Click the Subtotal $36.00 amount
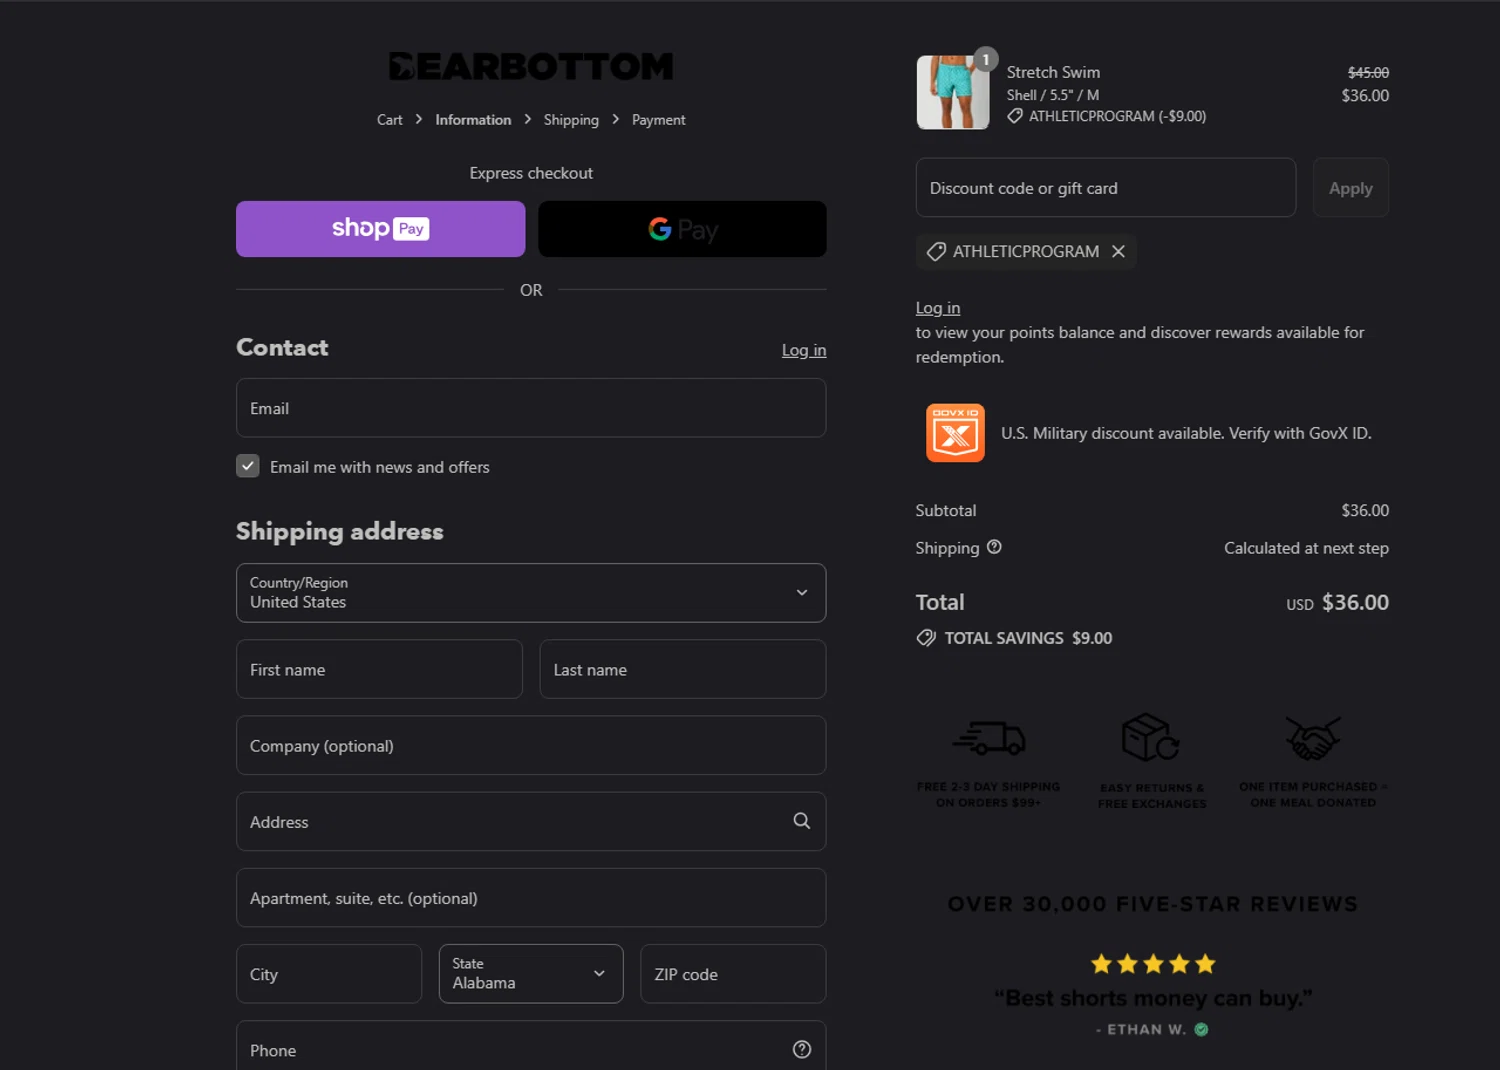 (1365, 510)
